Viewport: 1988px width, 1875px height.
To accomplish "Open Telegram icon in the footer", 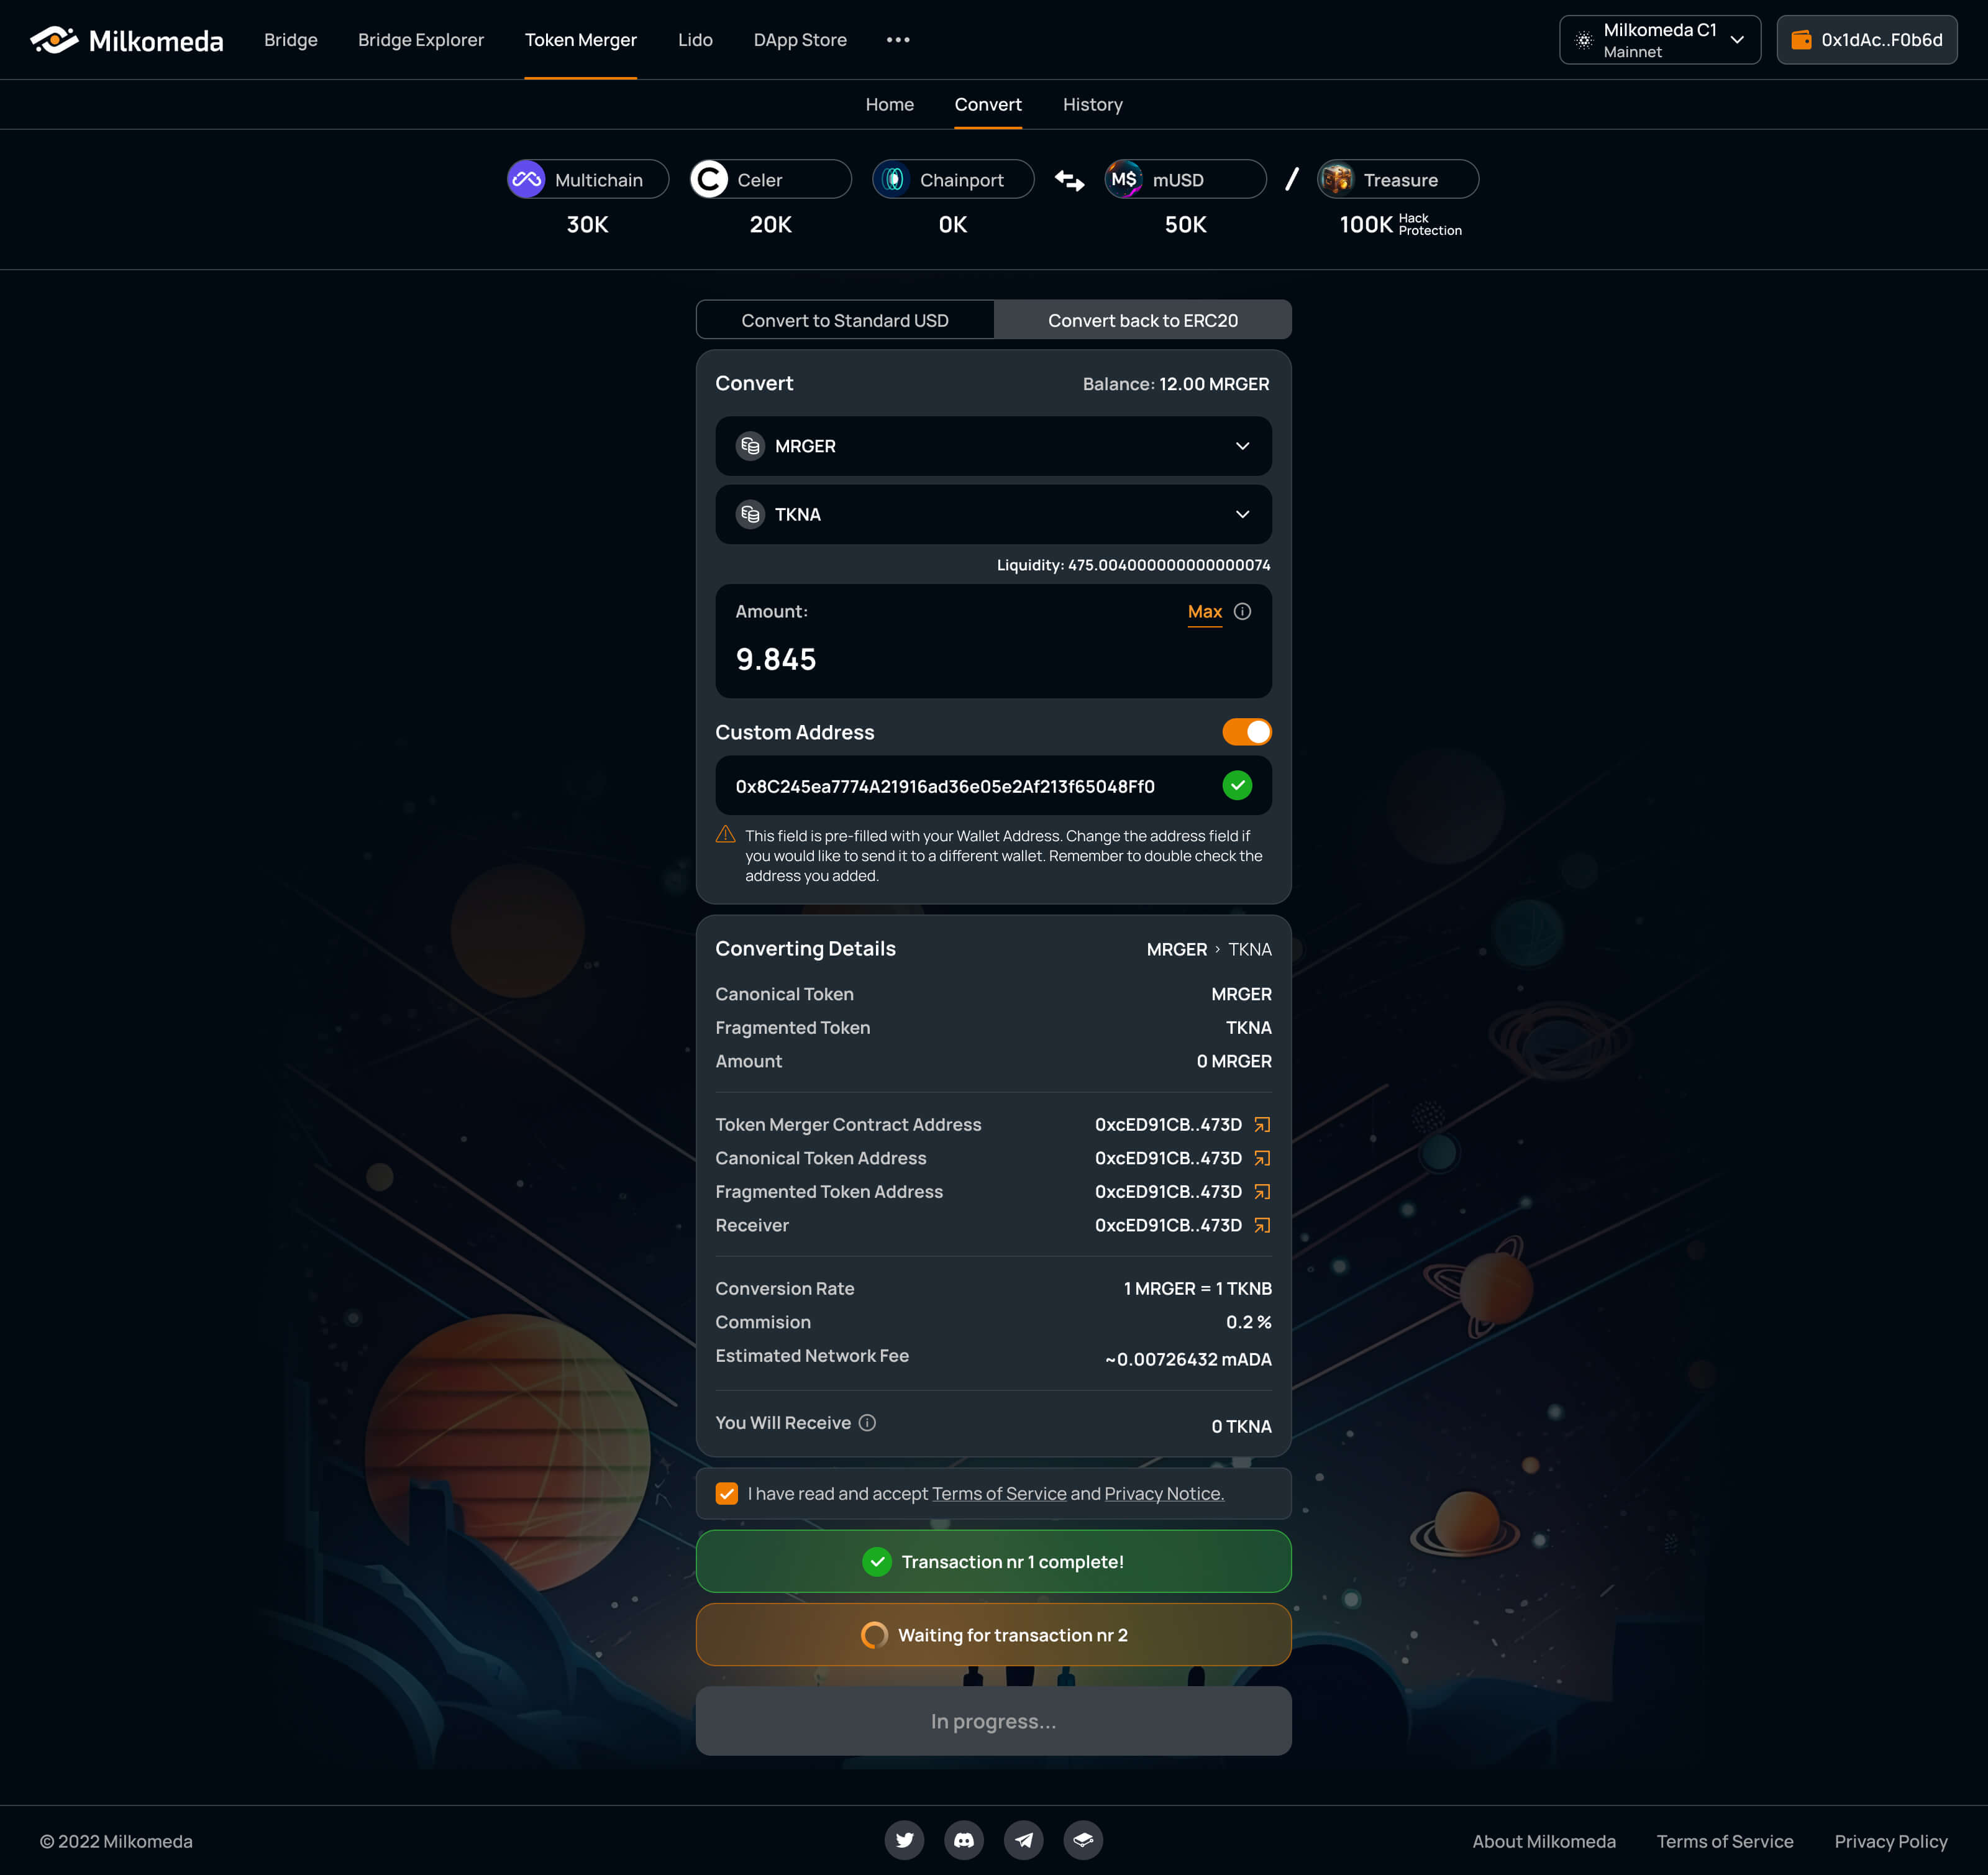I will (x=1023, y=1840).
